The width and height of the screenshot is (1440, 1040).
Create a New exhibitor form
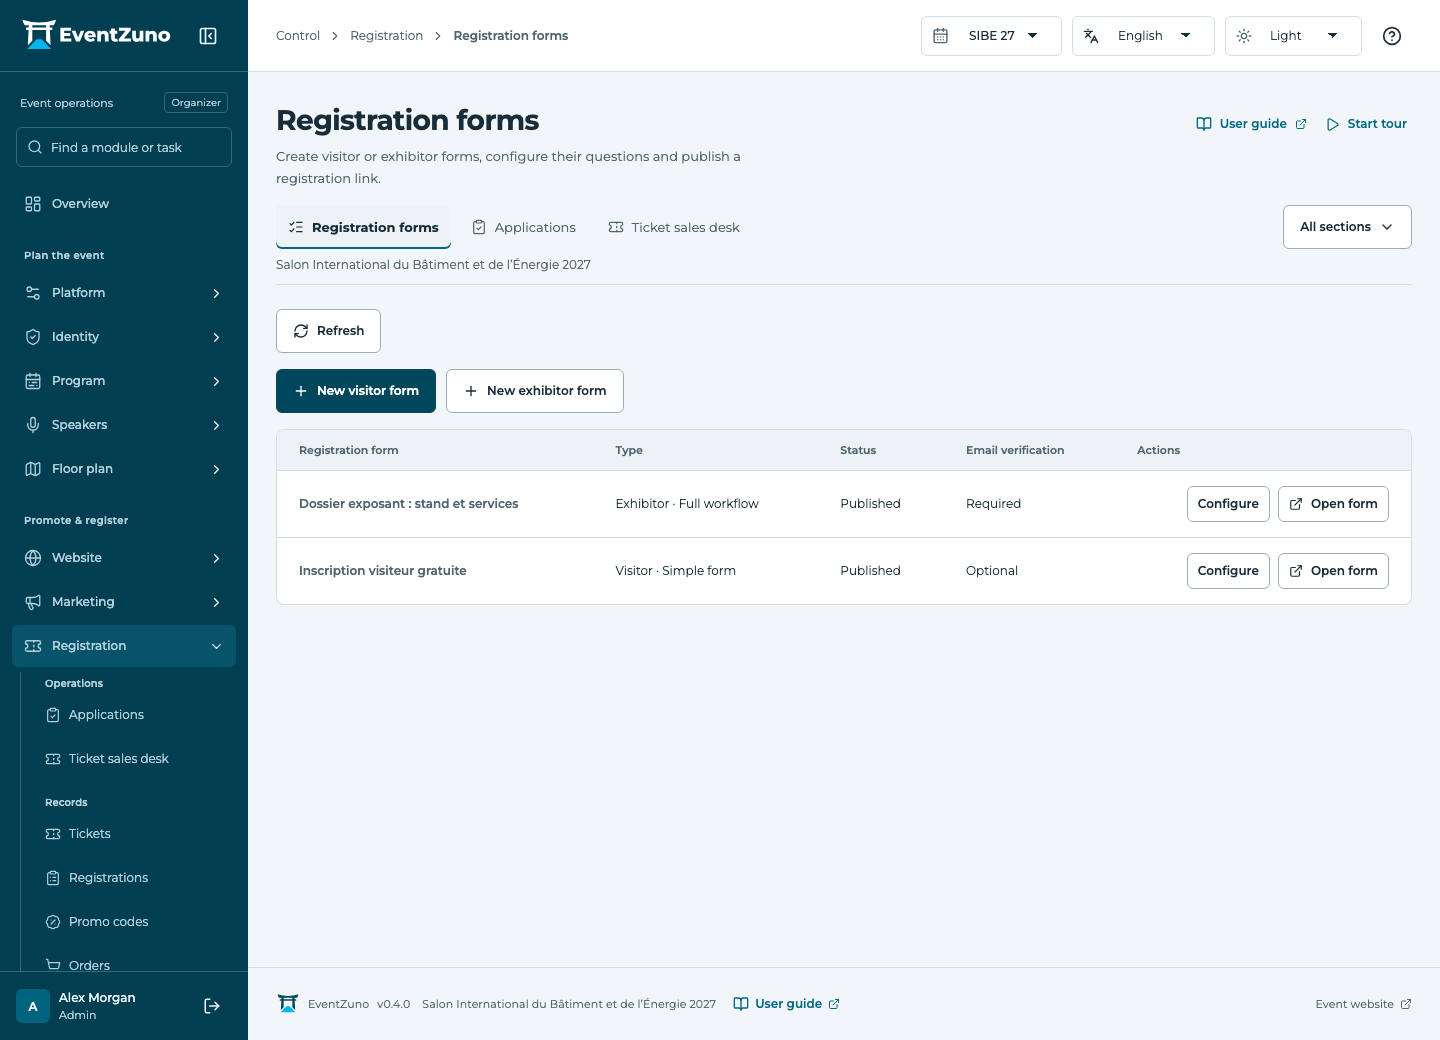(x=535, y=391)
